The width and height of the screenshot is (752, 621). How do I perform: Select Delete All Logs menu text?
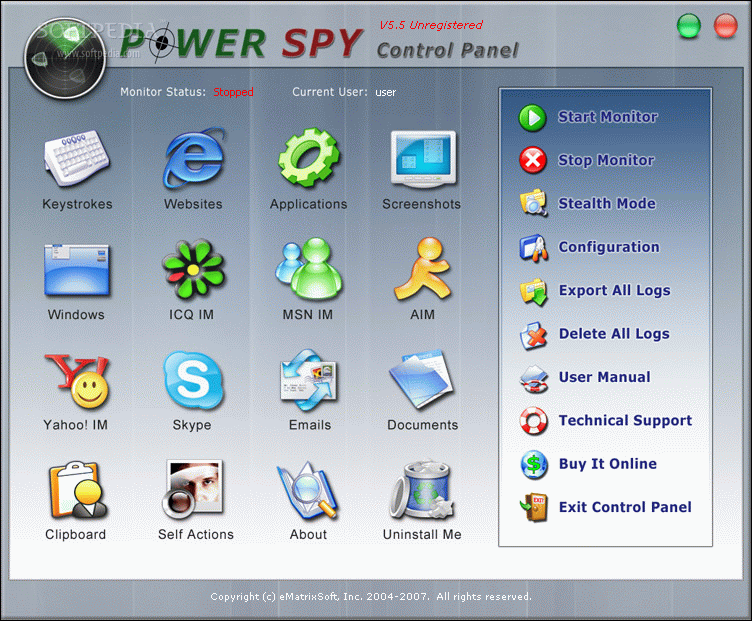[x=614, y=334]
